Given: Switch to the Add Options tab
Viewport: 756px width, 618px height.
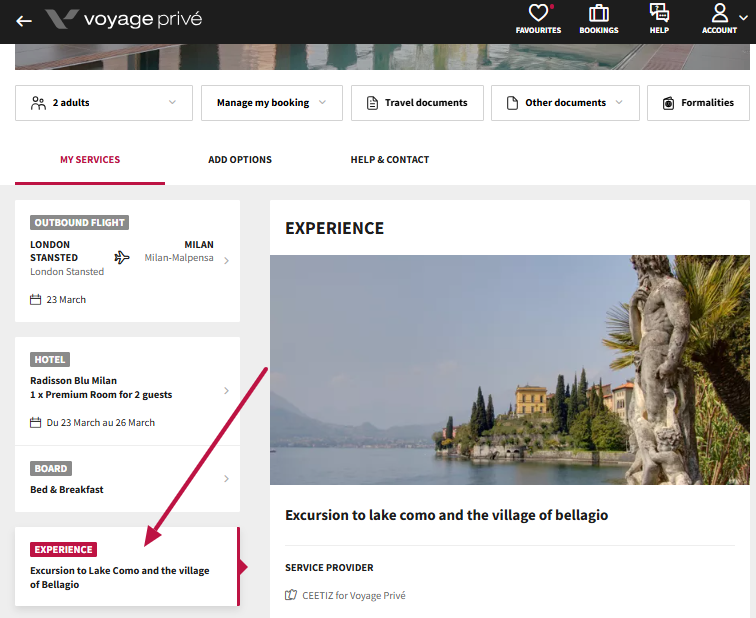Looking at the screenshot, I should tap(240, 160).
